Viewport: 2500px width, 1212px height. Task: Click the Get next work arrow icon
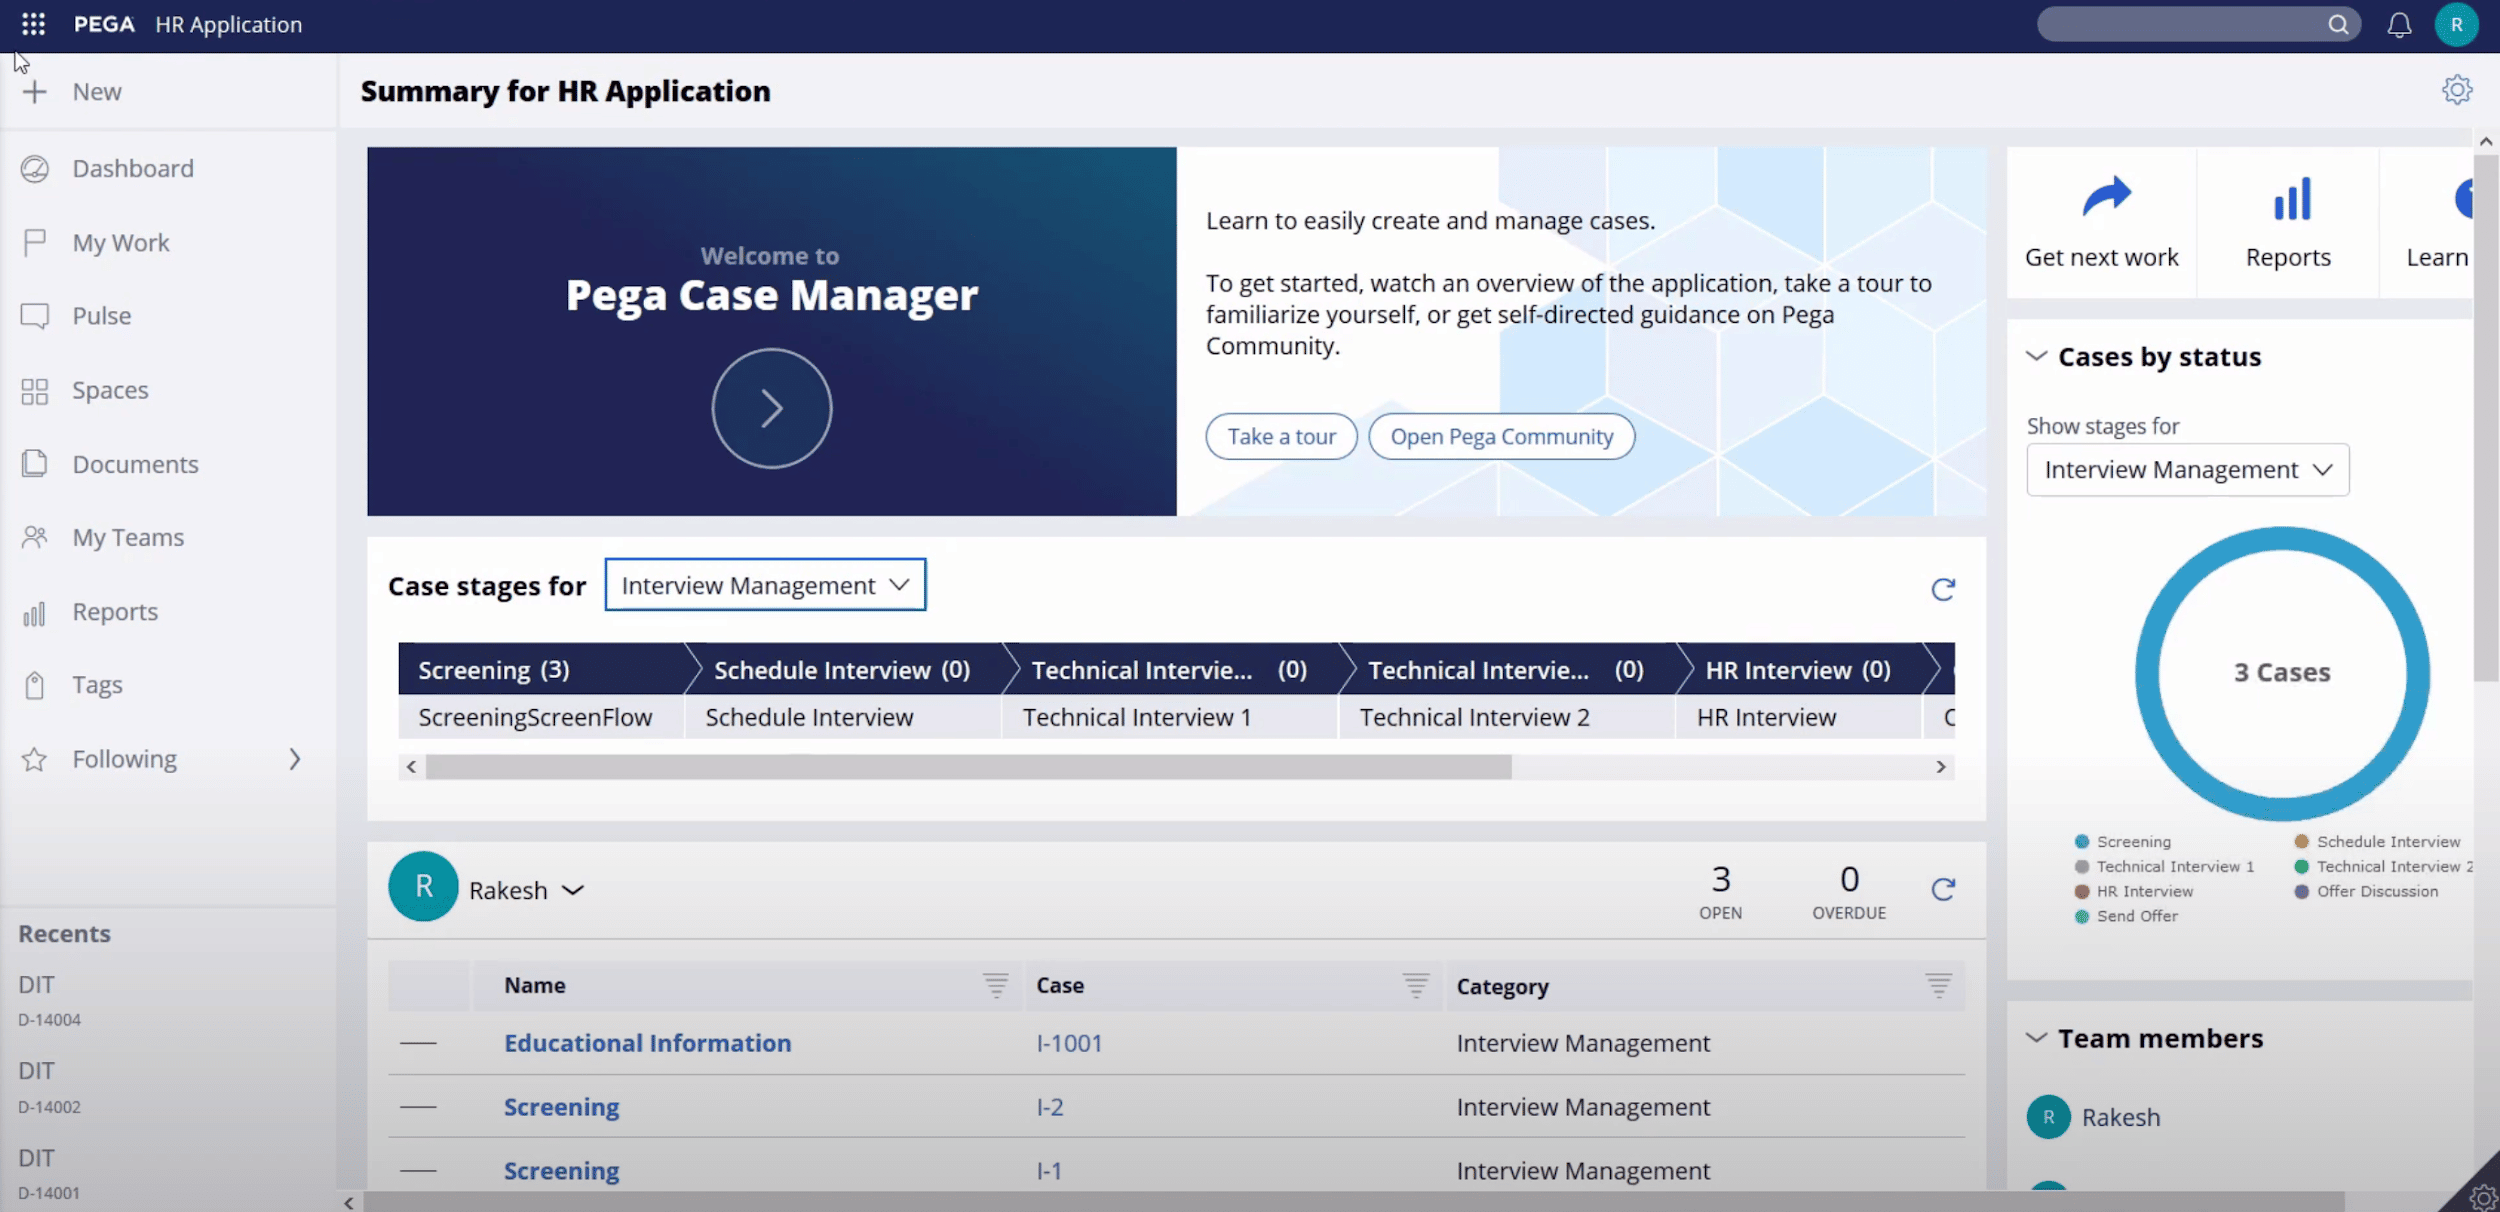pos(2106,197)
